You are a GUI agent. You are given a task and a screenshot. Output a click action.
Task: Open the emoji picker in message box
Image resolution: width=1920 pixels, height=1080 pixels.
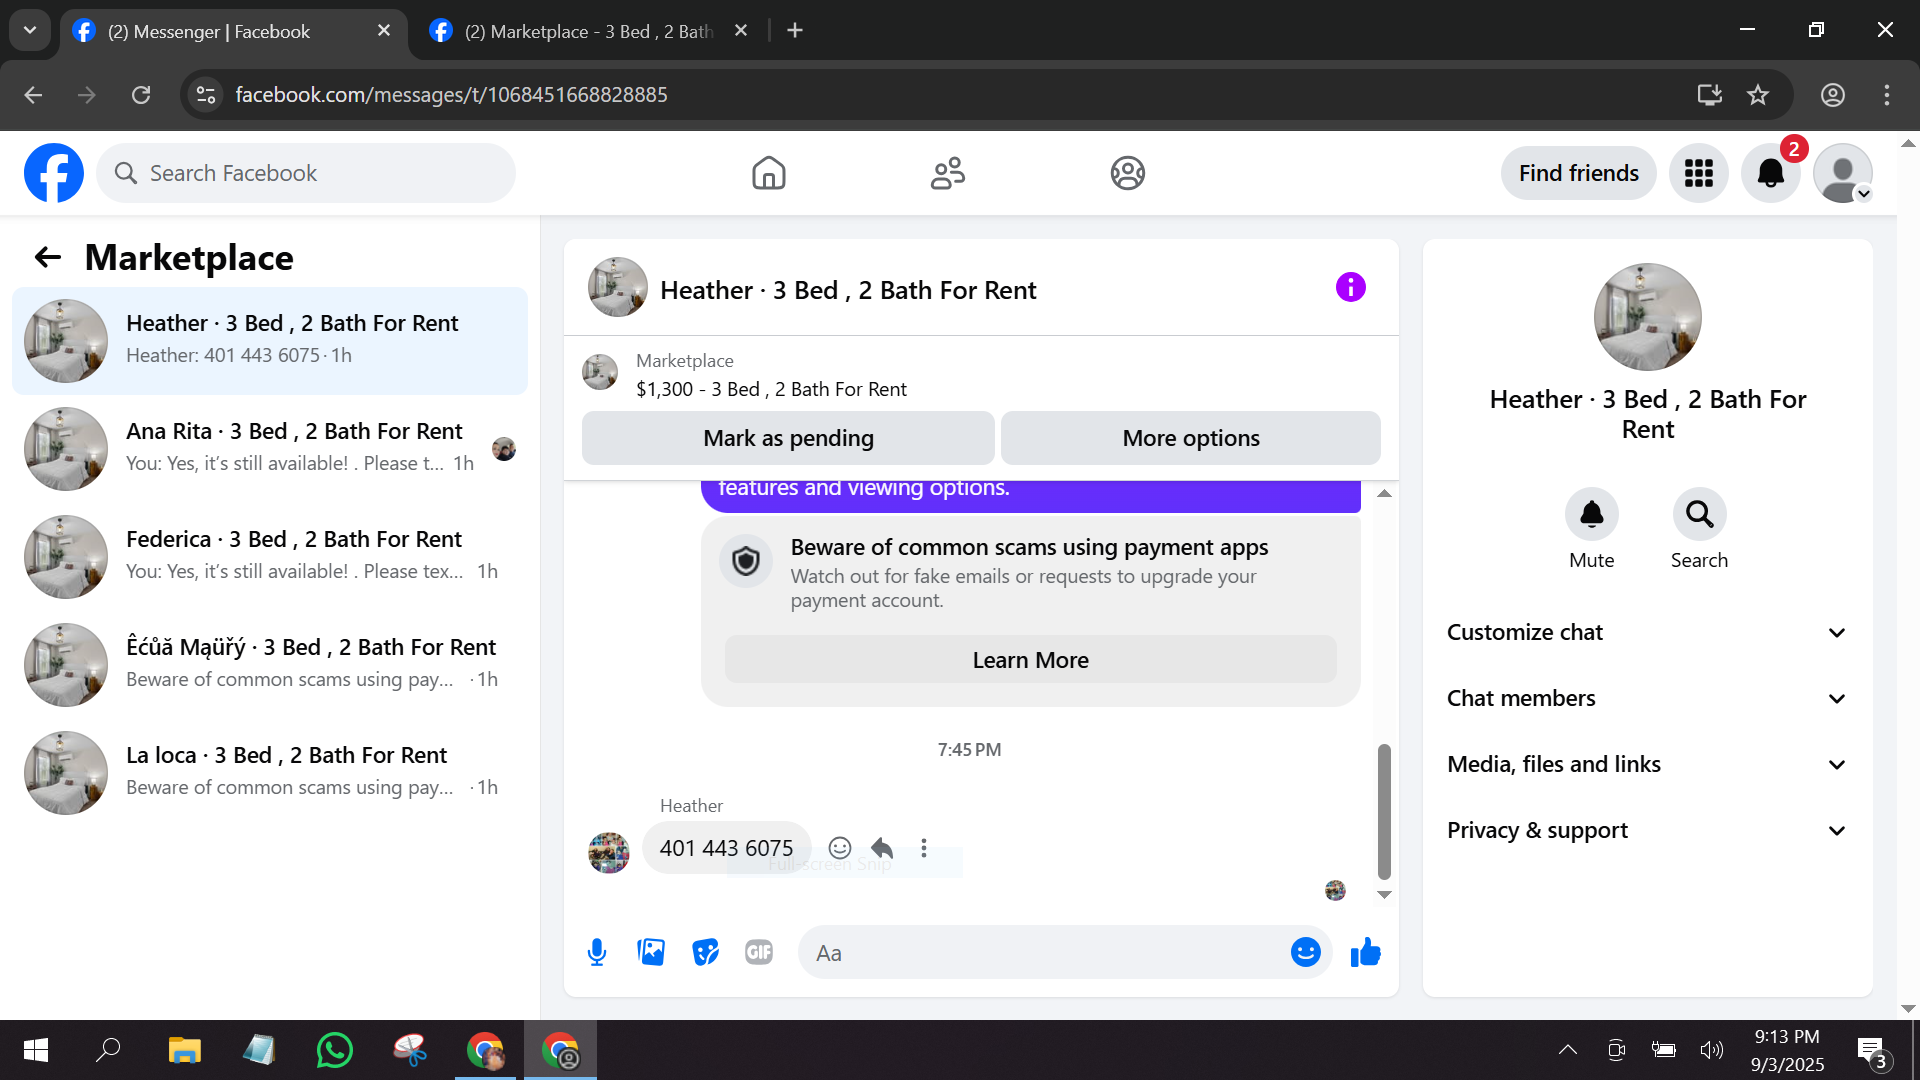pyautogui.click(x=1305, y=952)
